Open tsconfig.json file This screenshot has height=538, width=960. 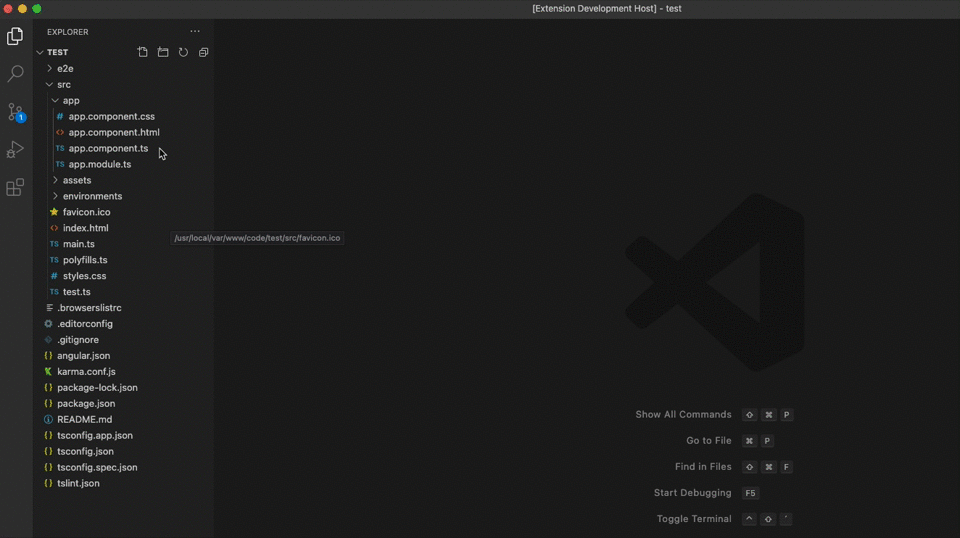pos(85,451)
